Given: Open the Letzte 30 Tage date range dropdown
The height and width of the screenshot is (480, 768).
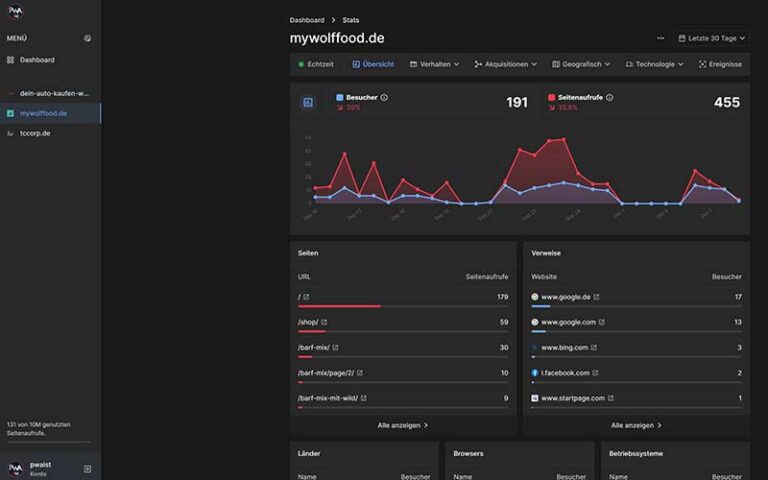Looking at the screenshot, I should coord(712,38).
